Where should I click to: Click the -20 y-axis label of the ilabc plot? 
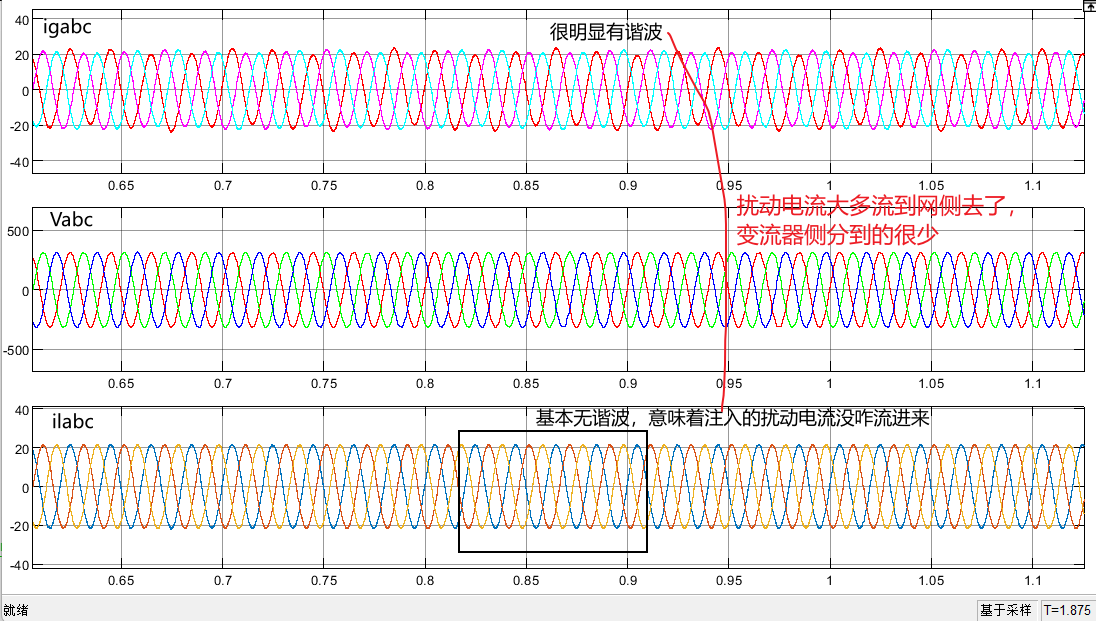pyautogui.click(x=20, y=527)
